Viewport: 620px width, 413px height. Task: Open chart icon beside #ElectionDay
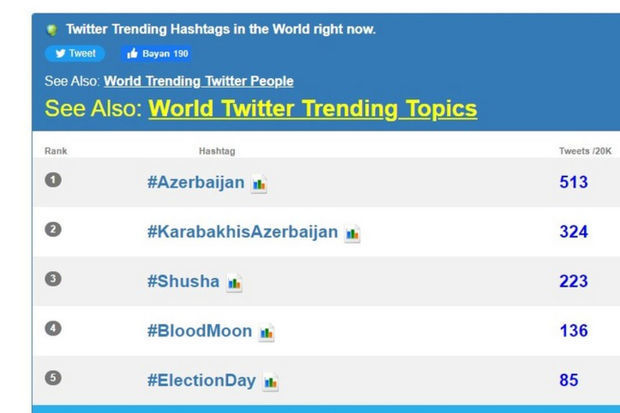[x=270, y=382]
